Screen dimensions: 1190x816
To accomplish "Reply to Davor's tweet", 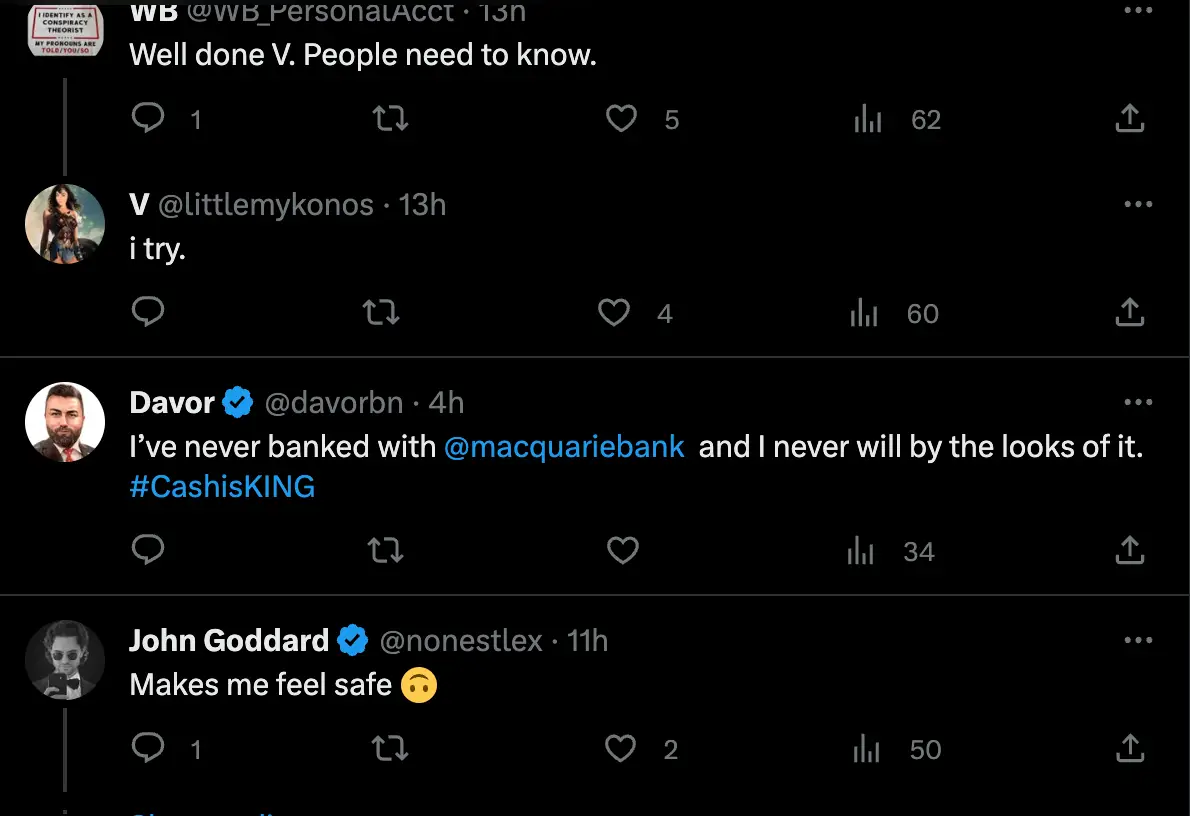I will tap(148, 550).
